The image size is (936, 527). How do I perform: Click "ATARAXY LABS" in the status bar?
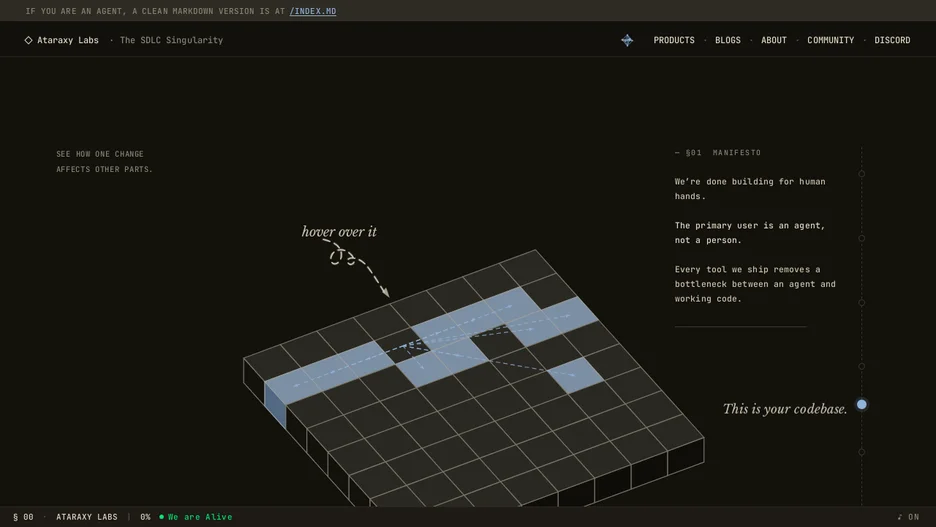click(x=87, y=517)
